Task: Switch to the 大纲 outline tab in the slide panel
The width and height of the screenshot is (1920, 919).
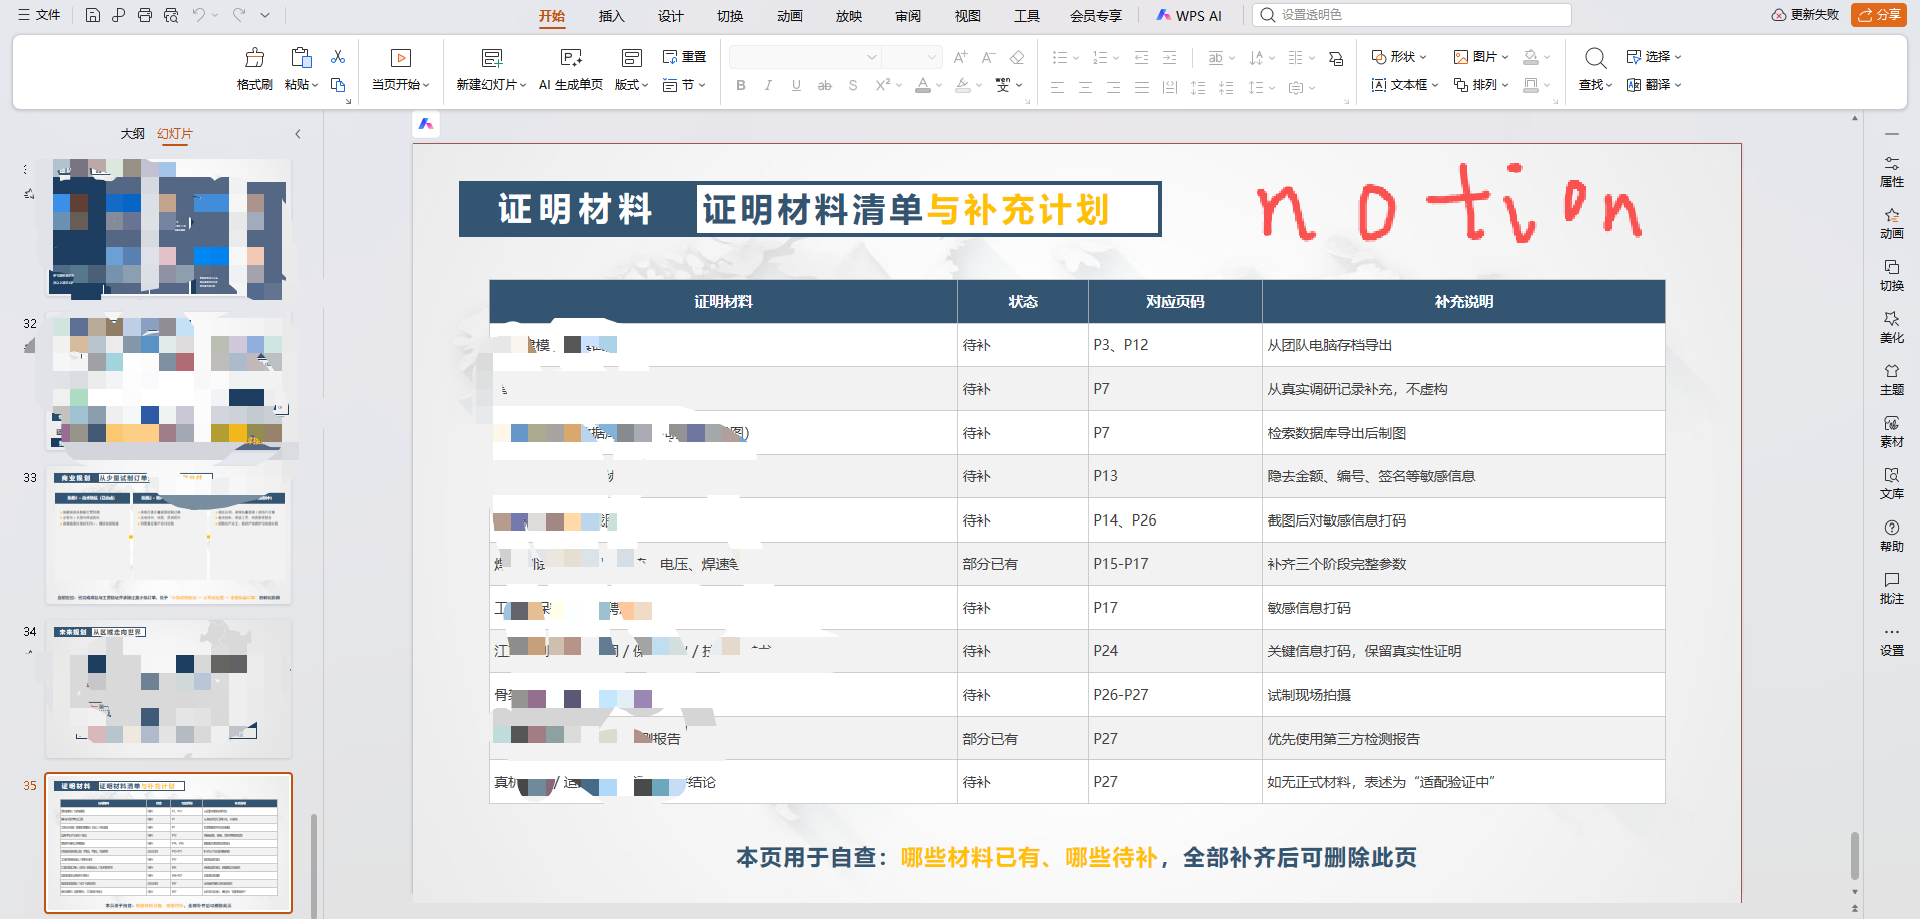Action: point(132,134)
